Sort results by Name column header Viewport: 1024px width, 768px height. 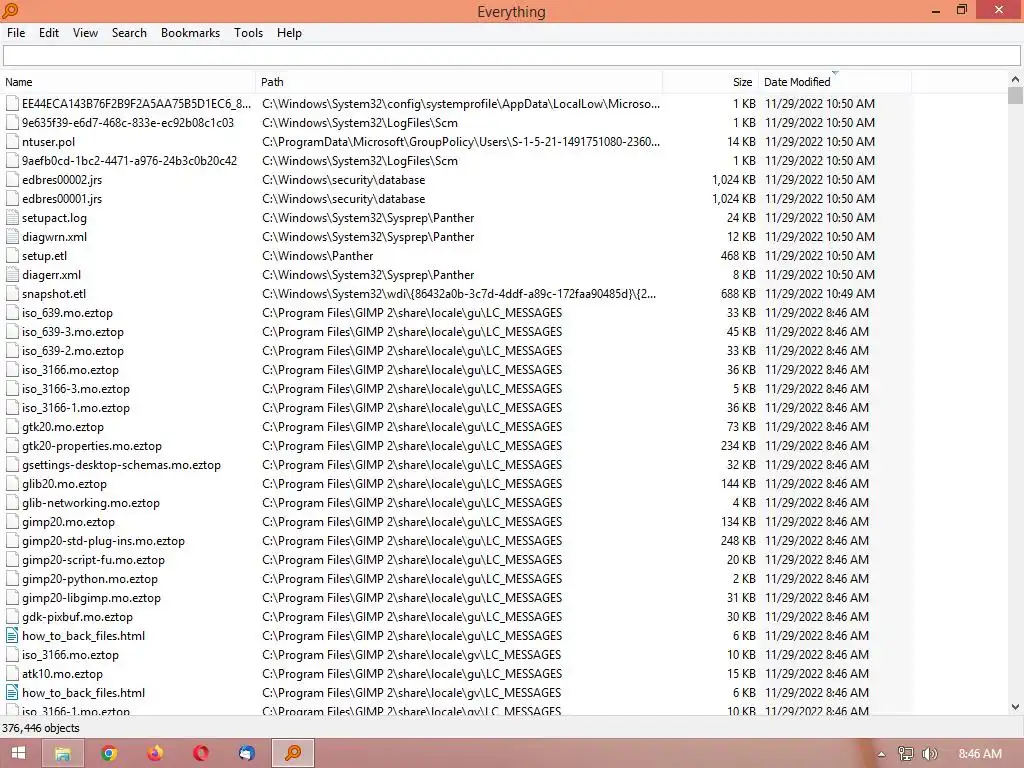click(x=128, y=82)
